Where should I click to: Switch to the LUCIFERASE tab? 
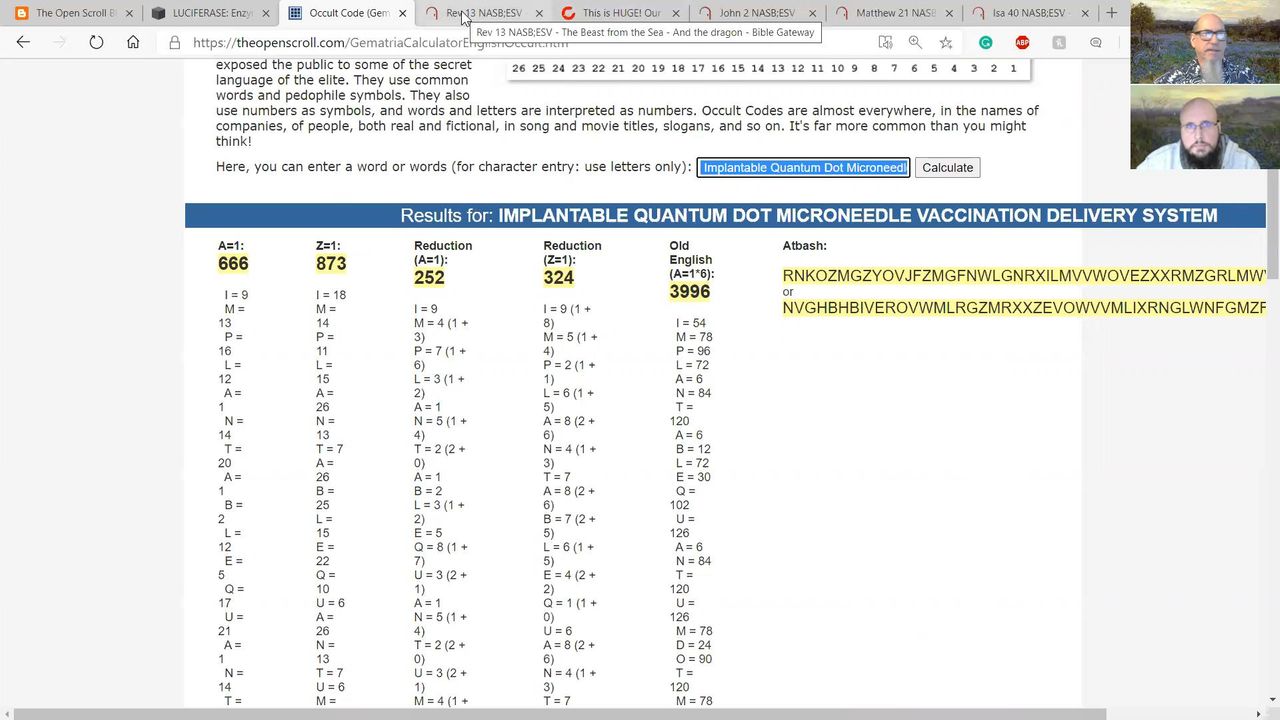pyautogui.click(x=207, y=13)
